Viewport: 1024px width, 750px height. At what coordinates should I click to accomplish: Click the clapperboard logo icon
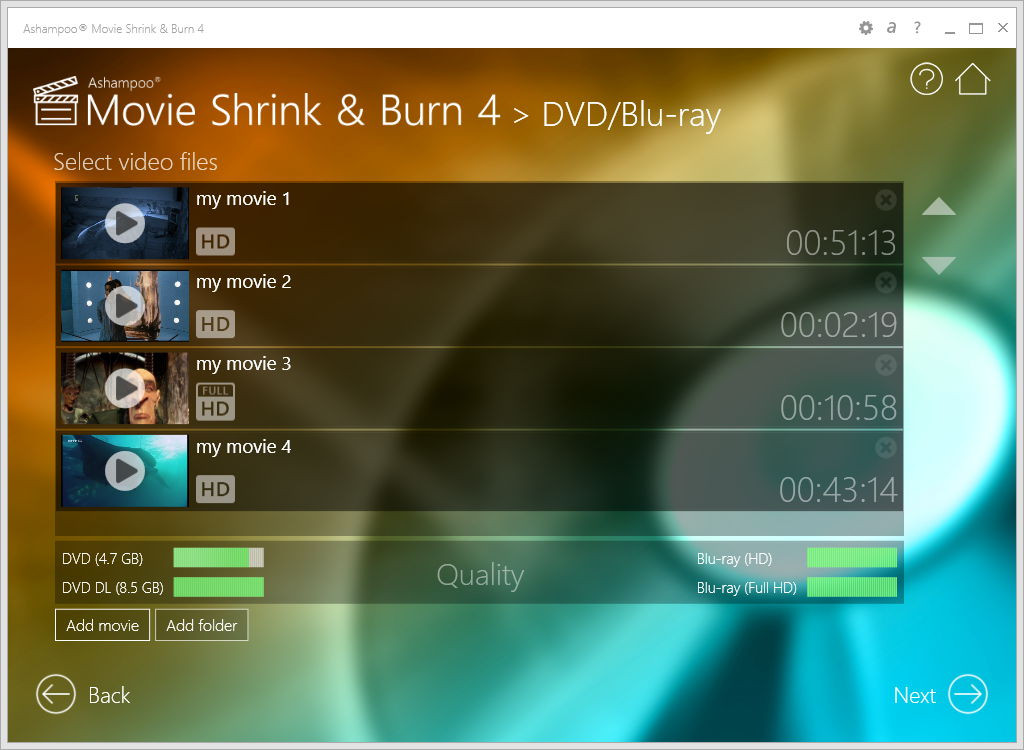(56, 101)
